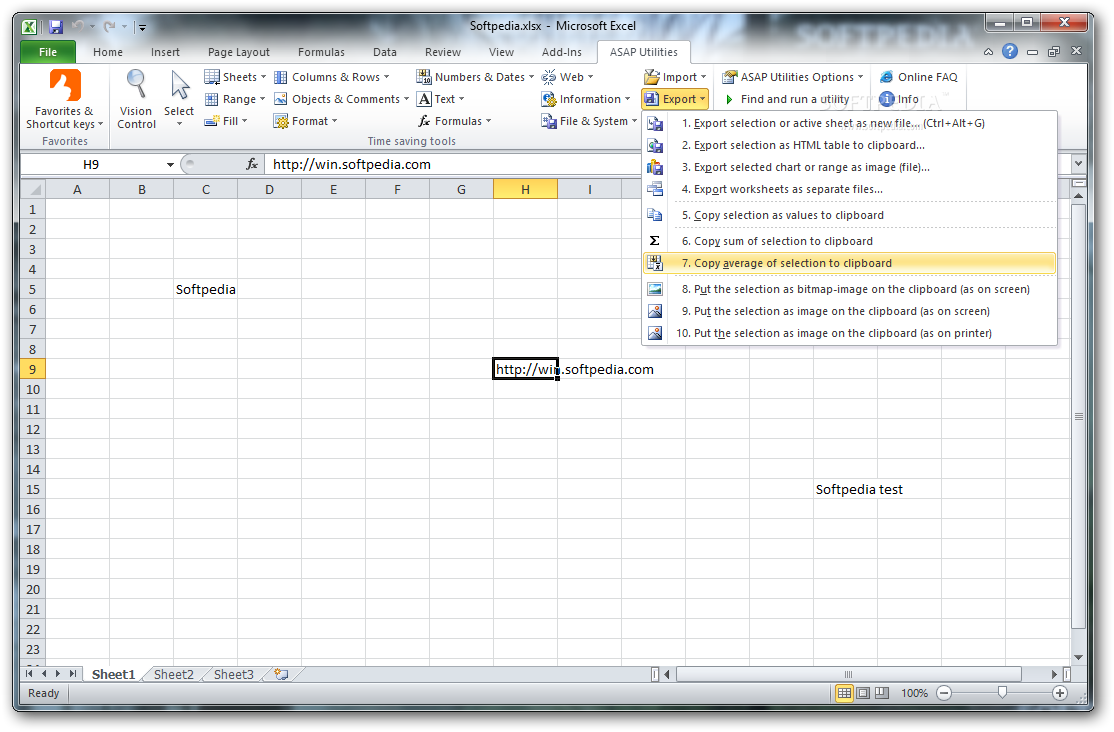
Task: Choose Put selection as image (as on printer)
Action: click(x=849, y=333)
